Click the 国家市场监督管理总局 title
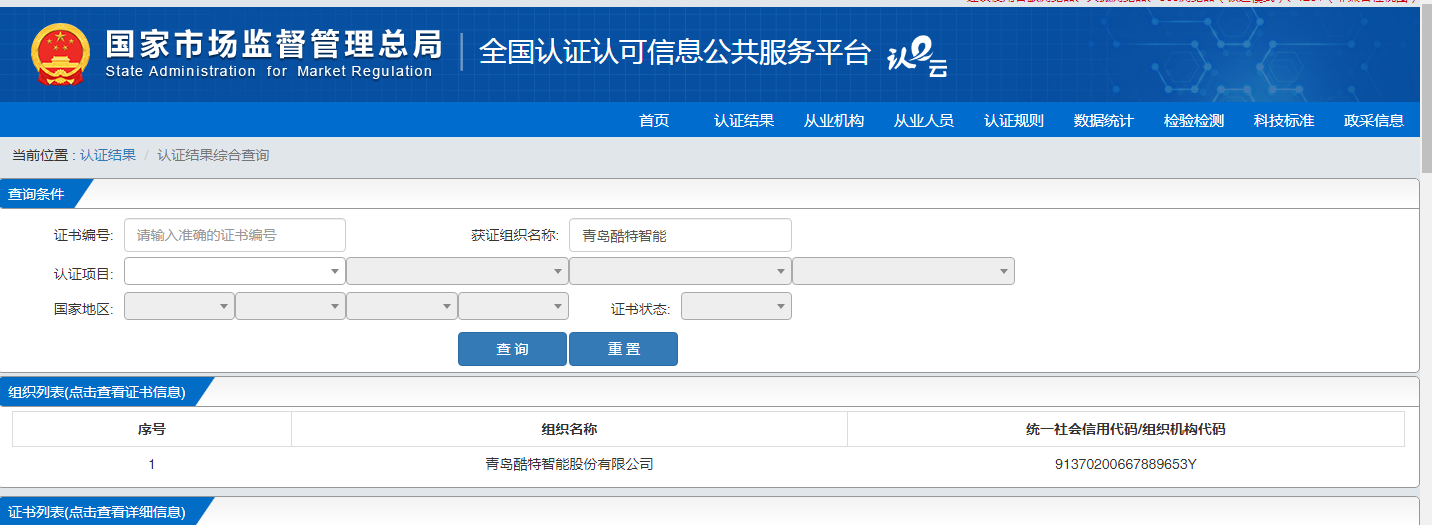 (273, 44)
